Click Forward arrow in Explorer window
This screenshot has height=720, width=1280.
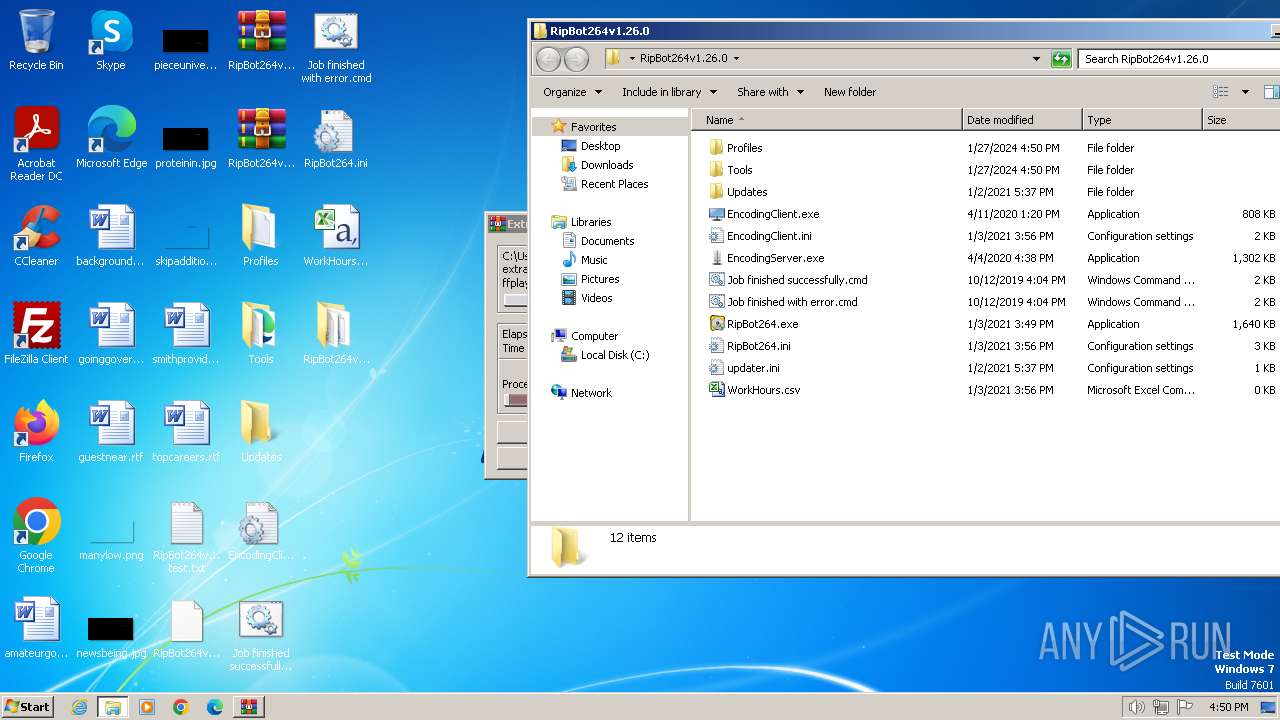pos(577,59)
